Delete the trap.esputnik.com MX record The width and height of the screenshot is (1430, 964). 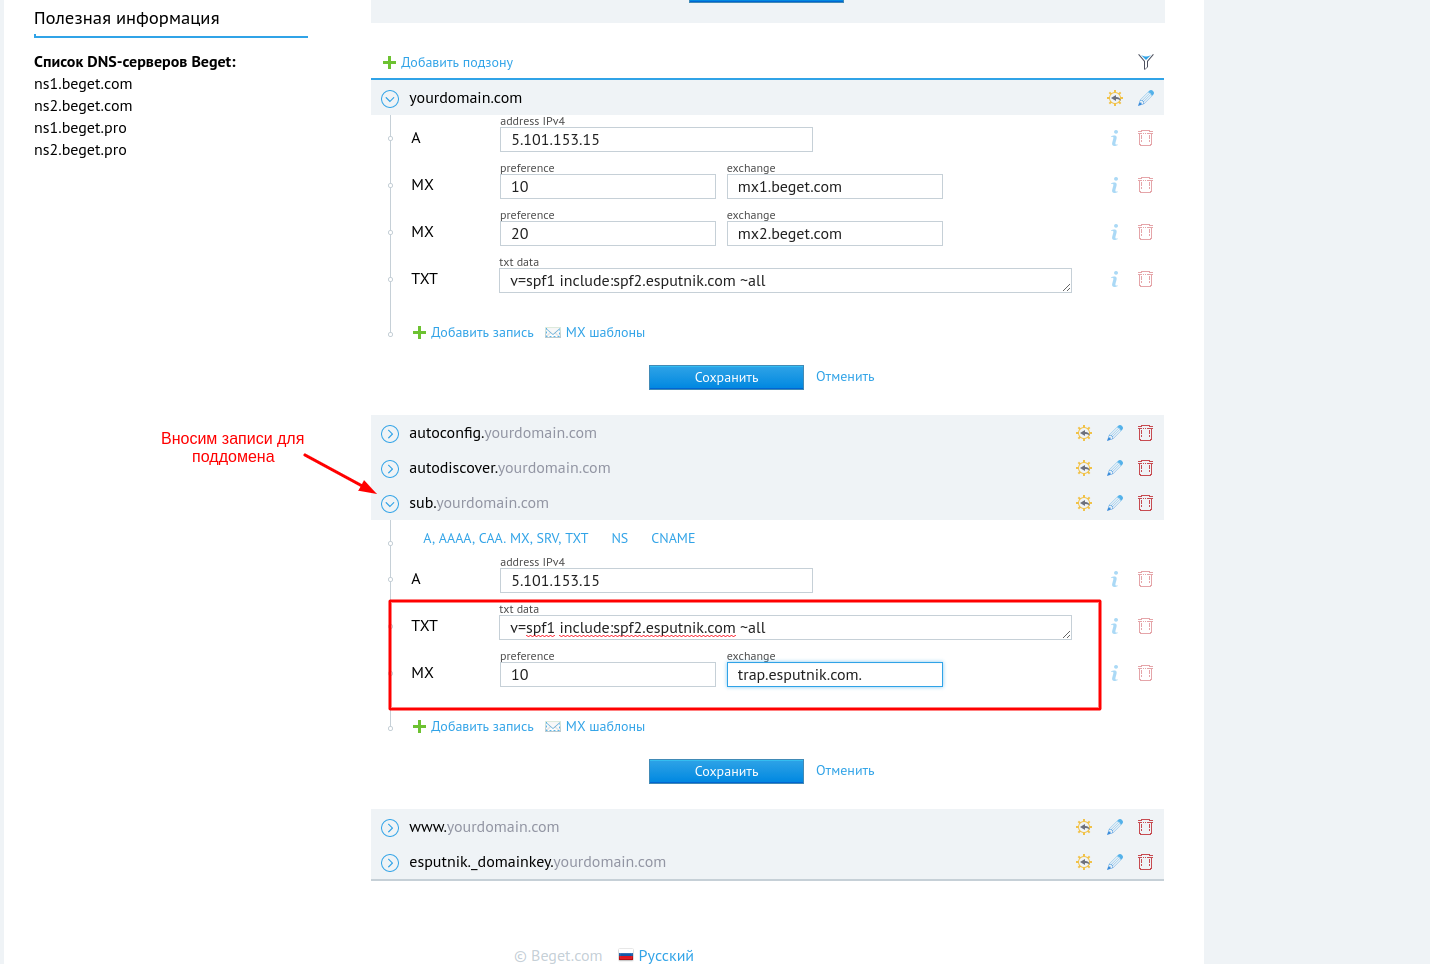1146,673
